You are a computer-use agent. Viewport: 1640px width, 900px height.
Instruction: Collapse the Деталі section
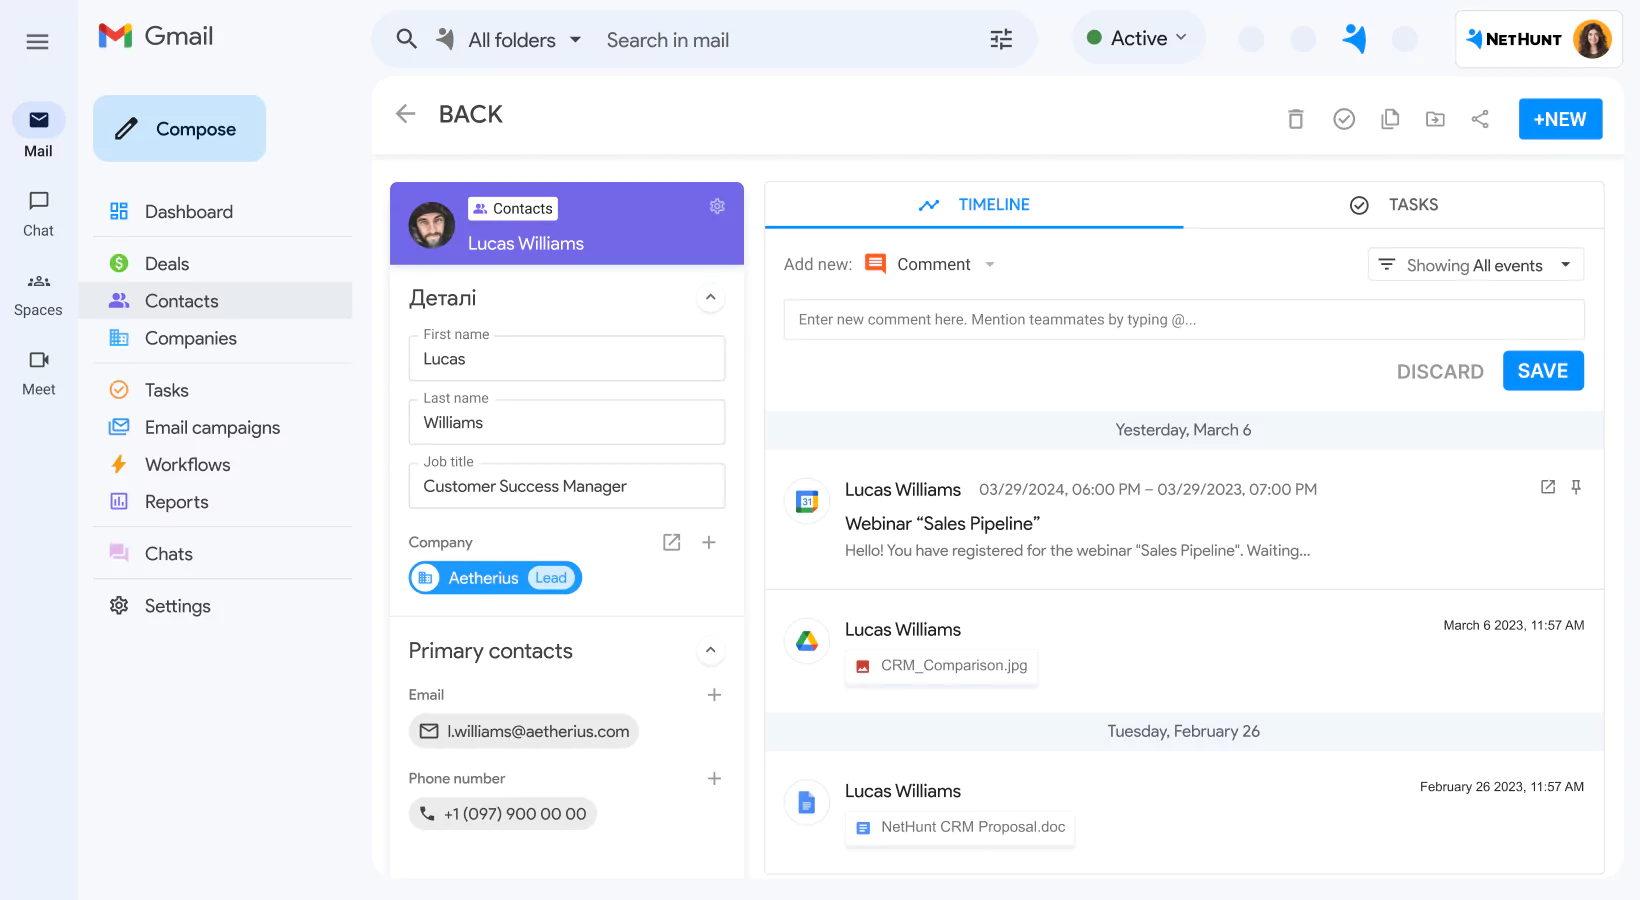point(711,297)
